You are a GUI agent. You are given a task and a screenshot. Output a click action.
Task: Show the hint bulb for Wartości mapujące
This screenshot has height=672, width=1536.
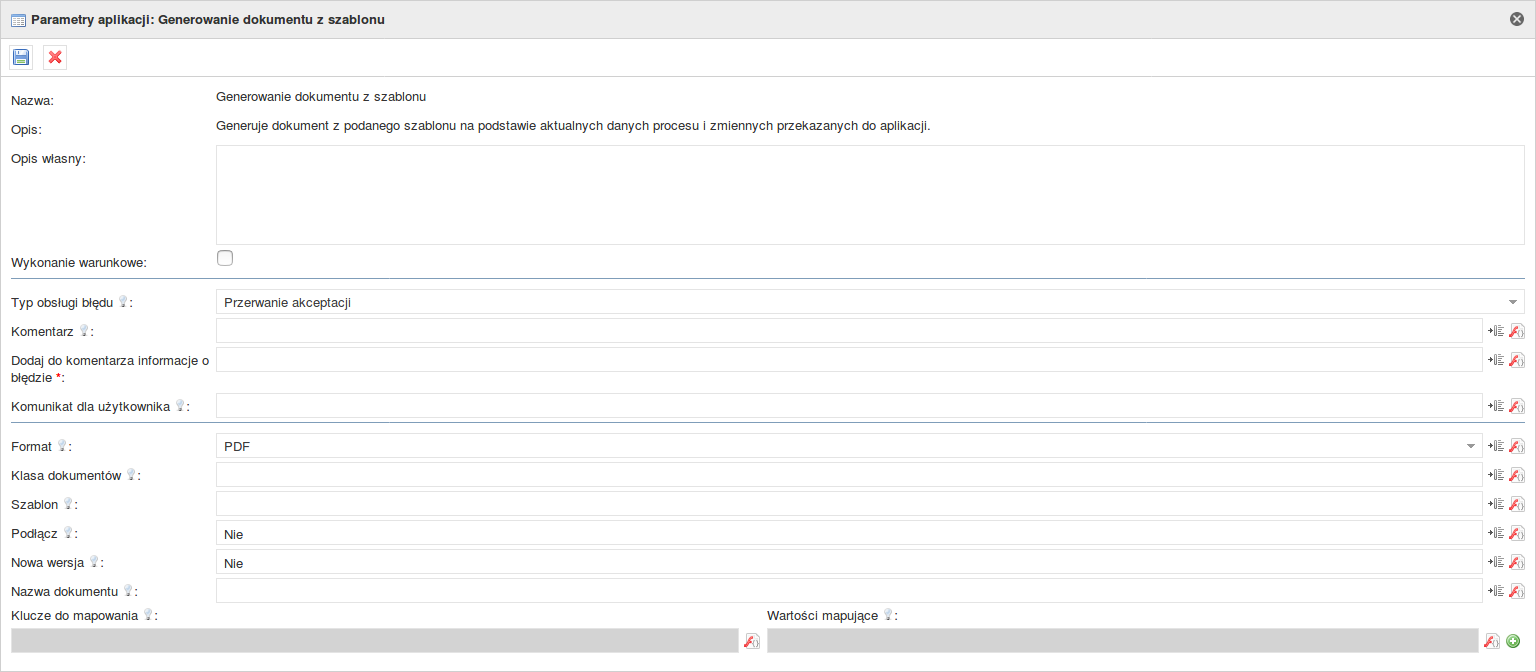[888, 614]
